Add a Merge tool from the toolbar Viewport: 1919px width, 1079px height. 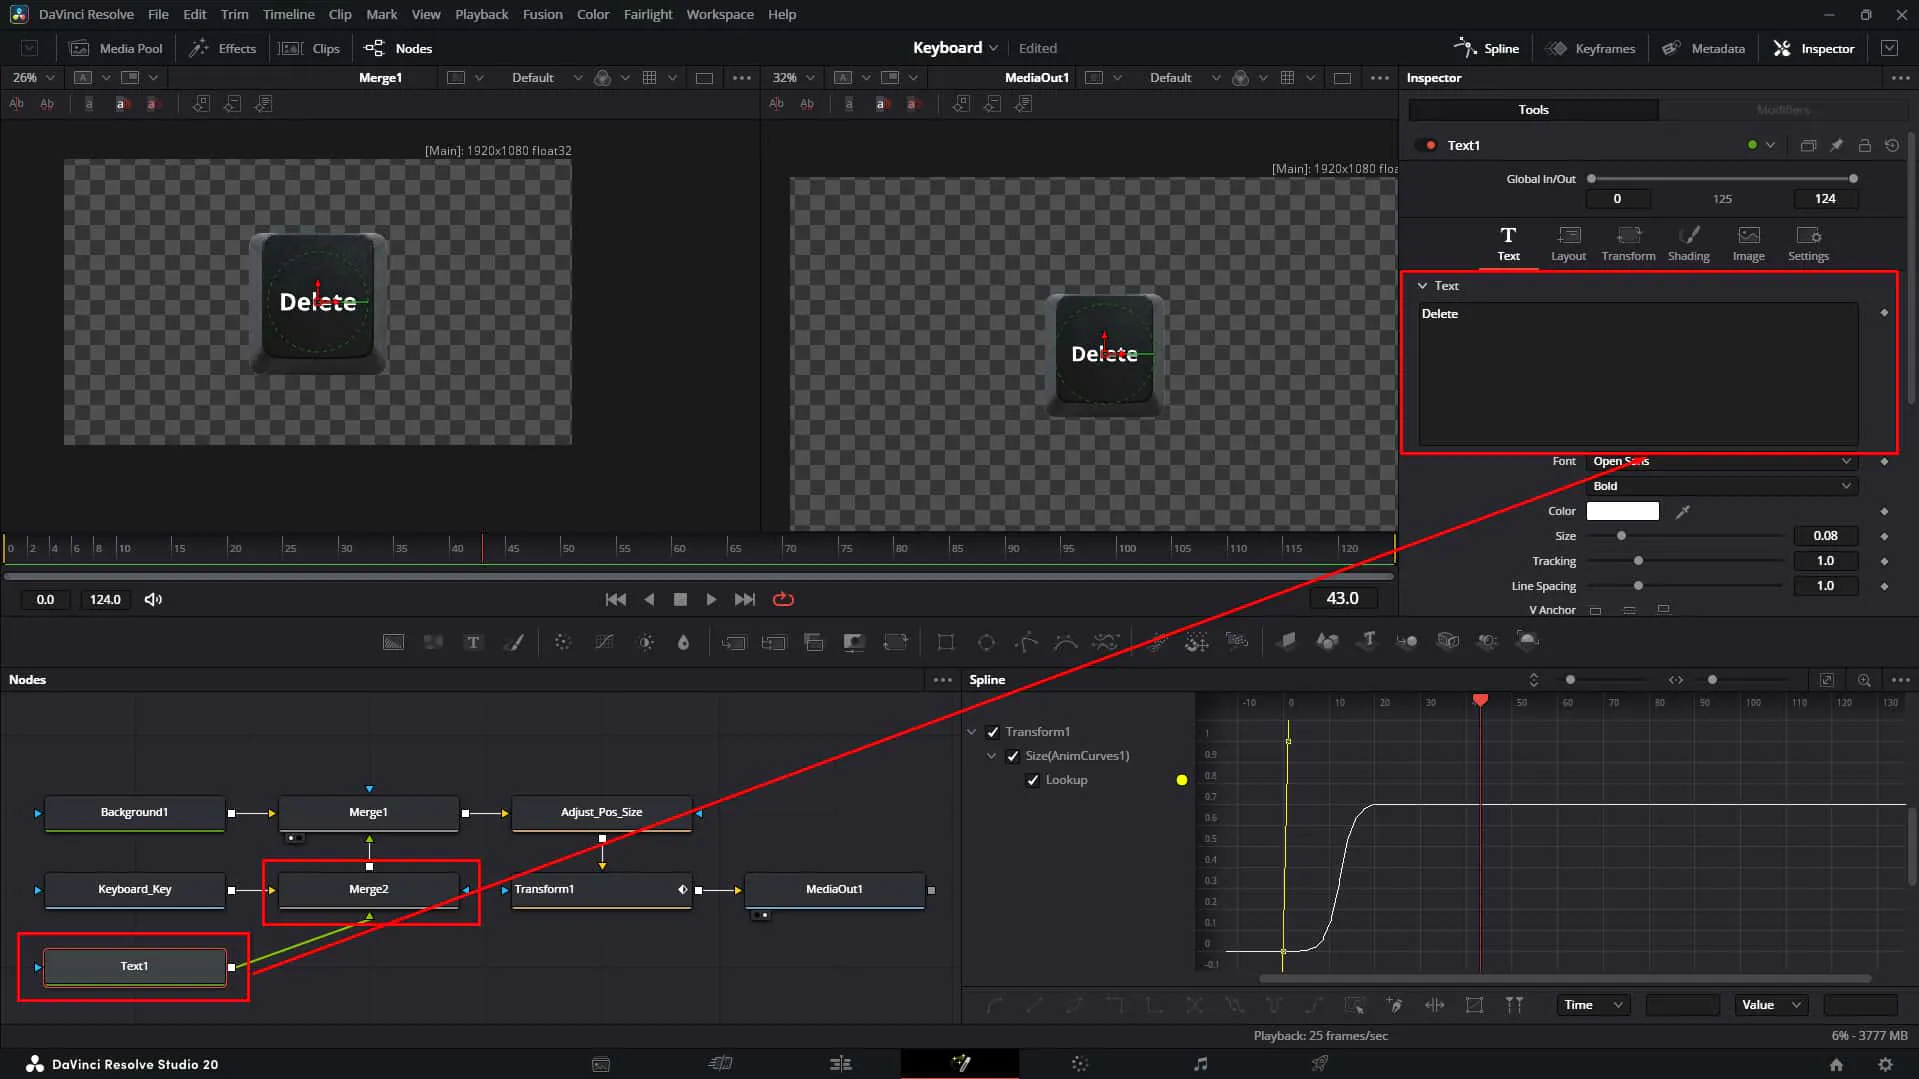pyautogui.click(x=734, y=642)
